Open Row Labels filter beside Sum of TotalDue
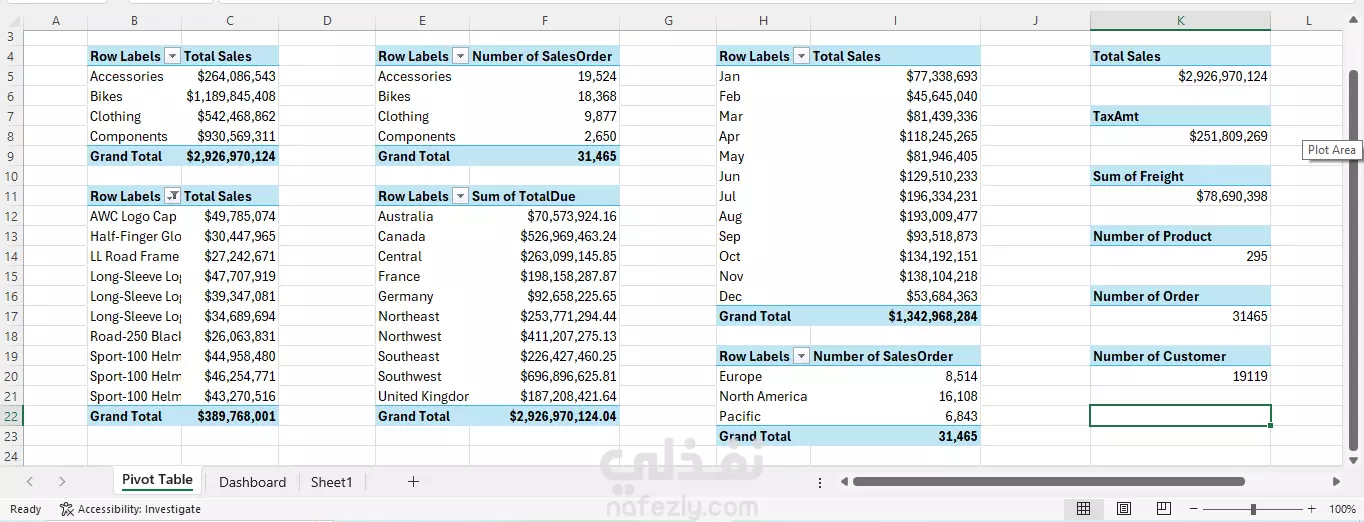Viewport: 1364px width, 522px height. (x=460, y=196)
